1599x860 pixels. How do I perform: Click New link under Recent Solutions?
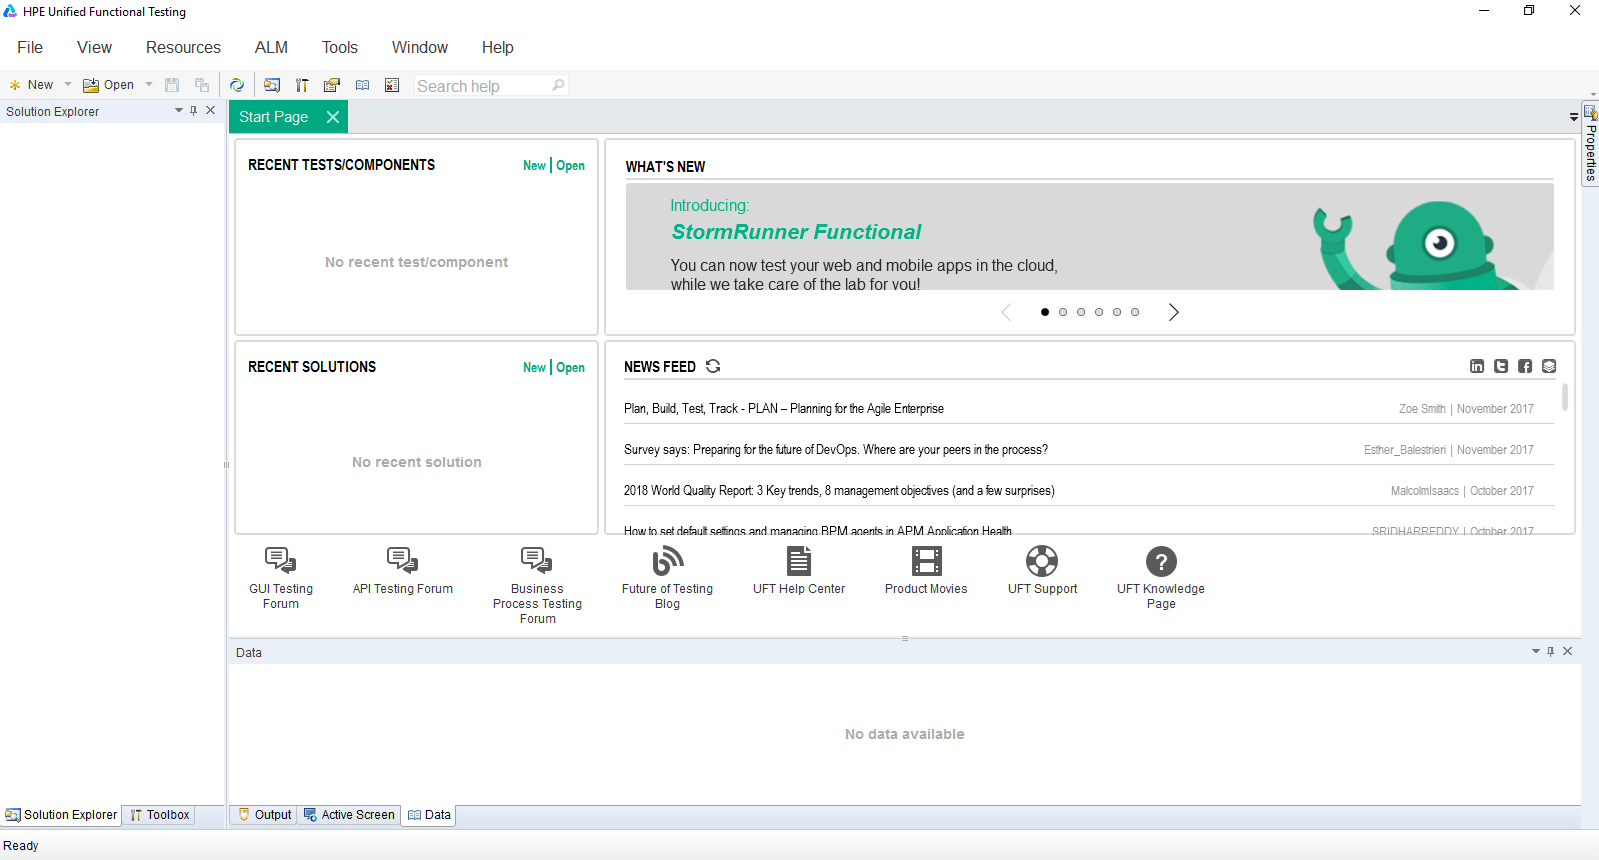point(534,368)
